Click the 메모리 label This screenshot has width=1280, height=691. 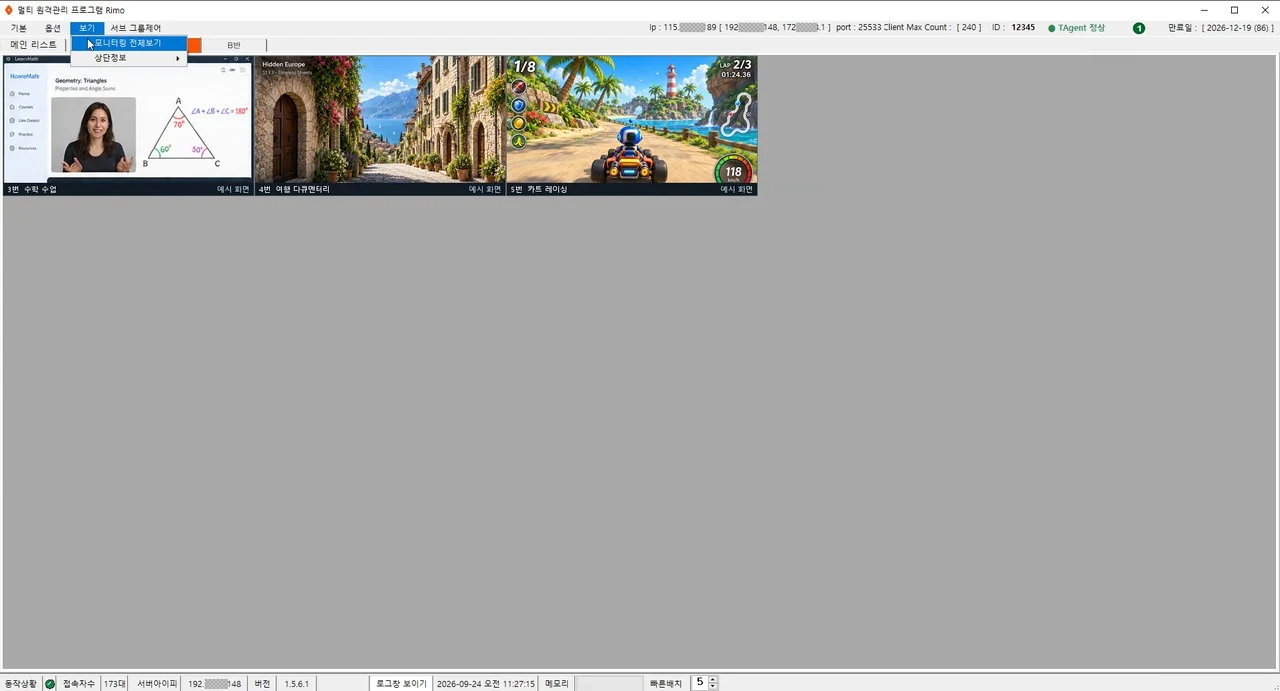[557, 684]
